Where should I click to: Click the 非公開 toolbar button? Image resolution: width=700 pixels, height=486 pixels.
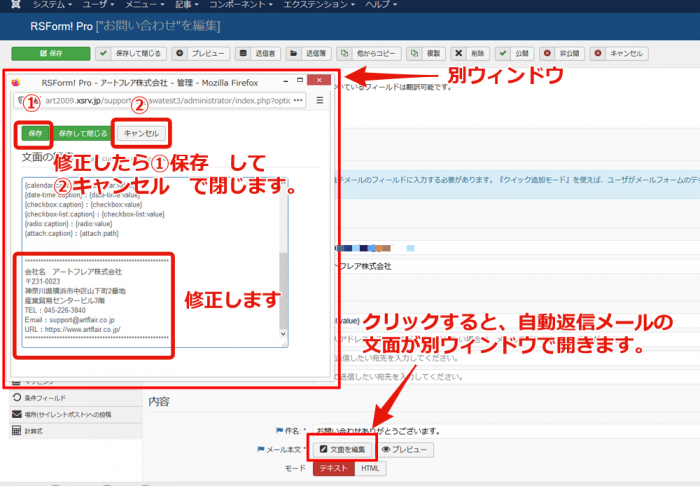tap(562, 54)
